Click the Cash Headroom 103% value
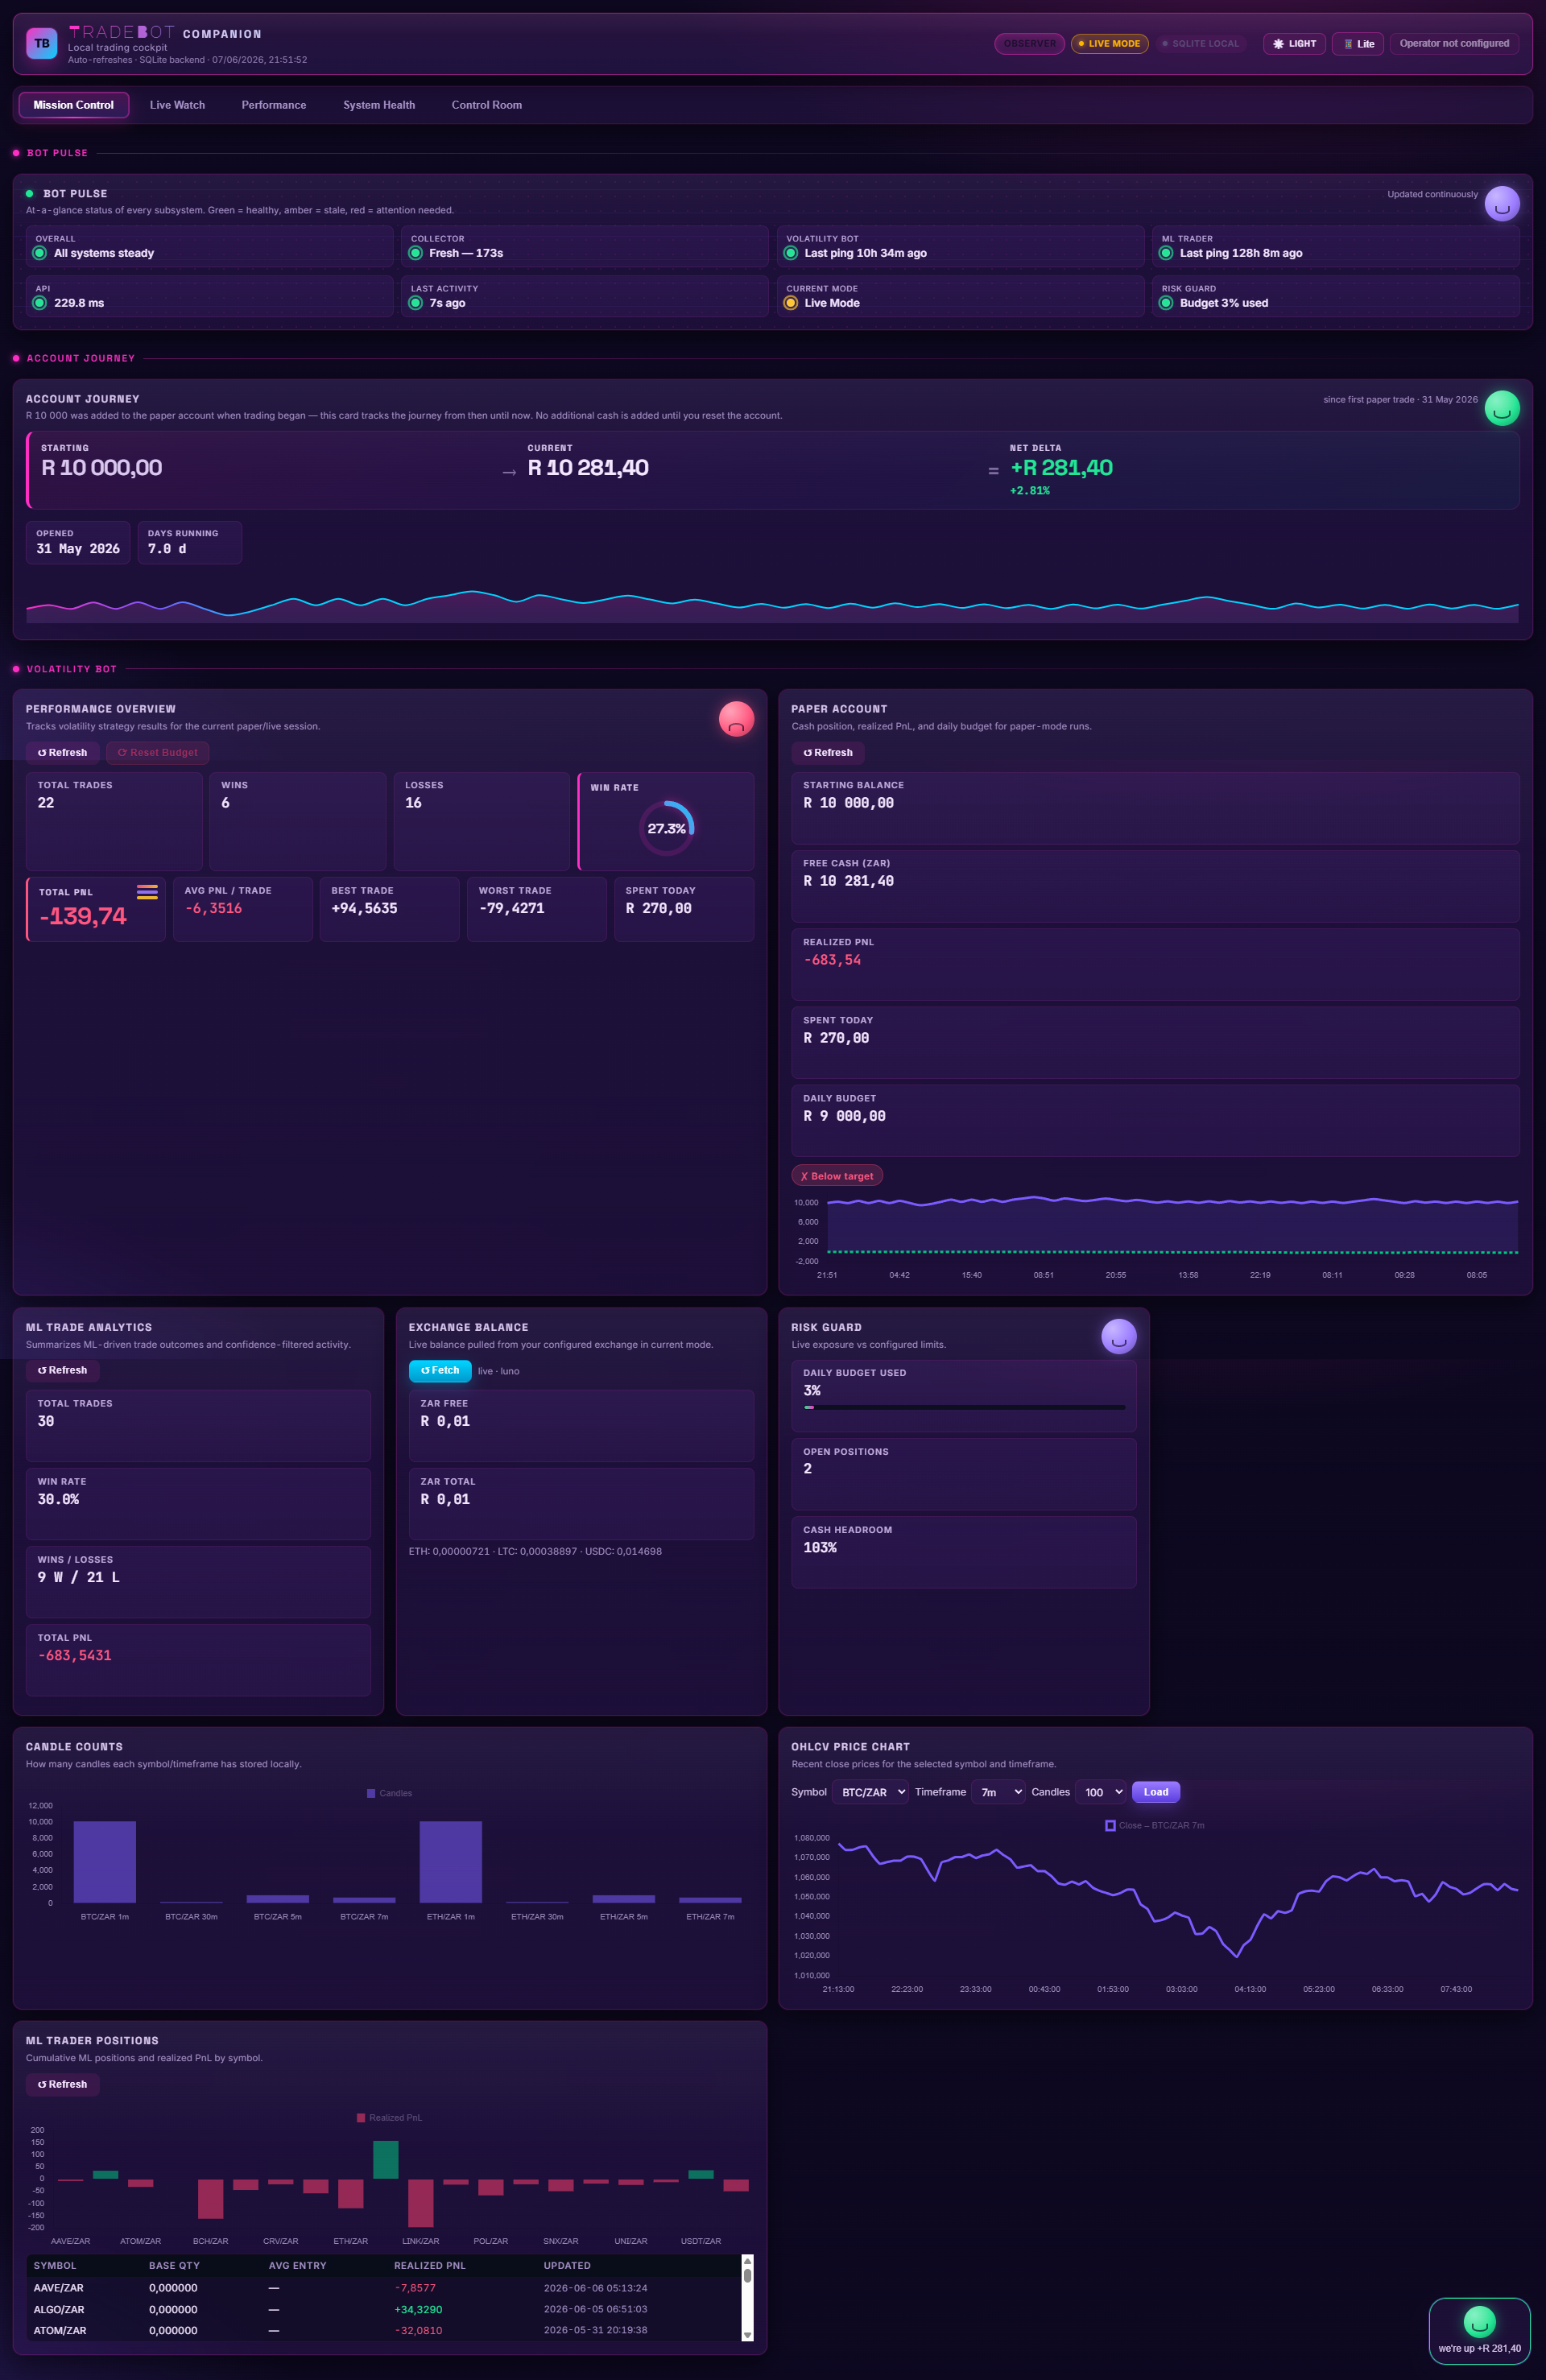1546x2380 pixels. click(820, 1547)
